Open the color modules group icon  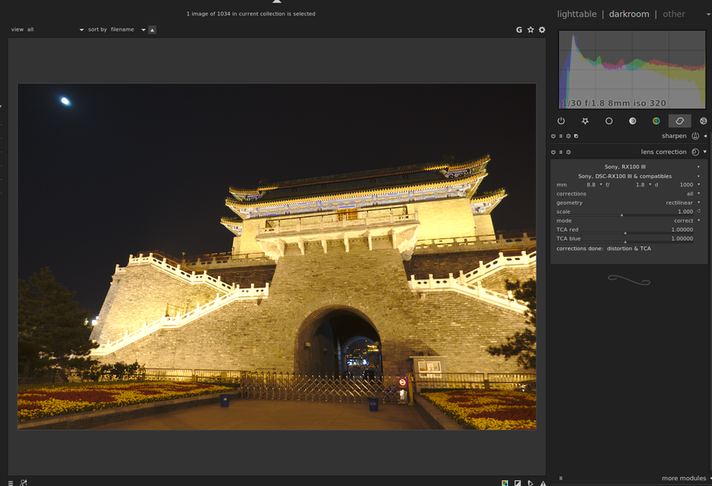click(x=656, y=121)
